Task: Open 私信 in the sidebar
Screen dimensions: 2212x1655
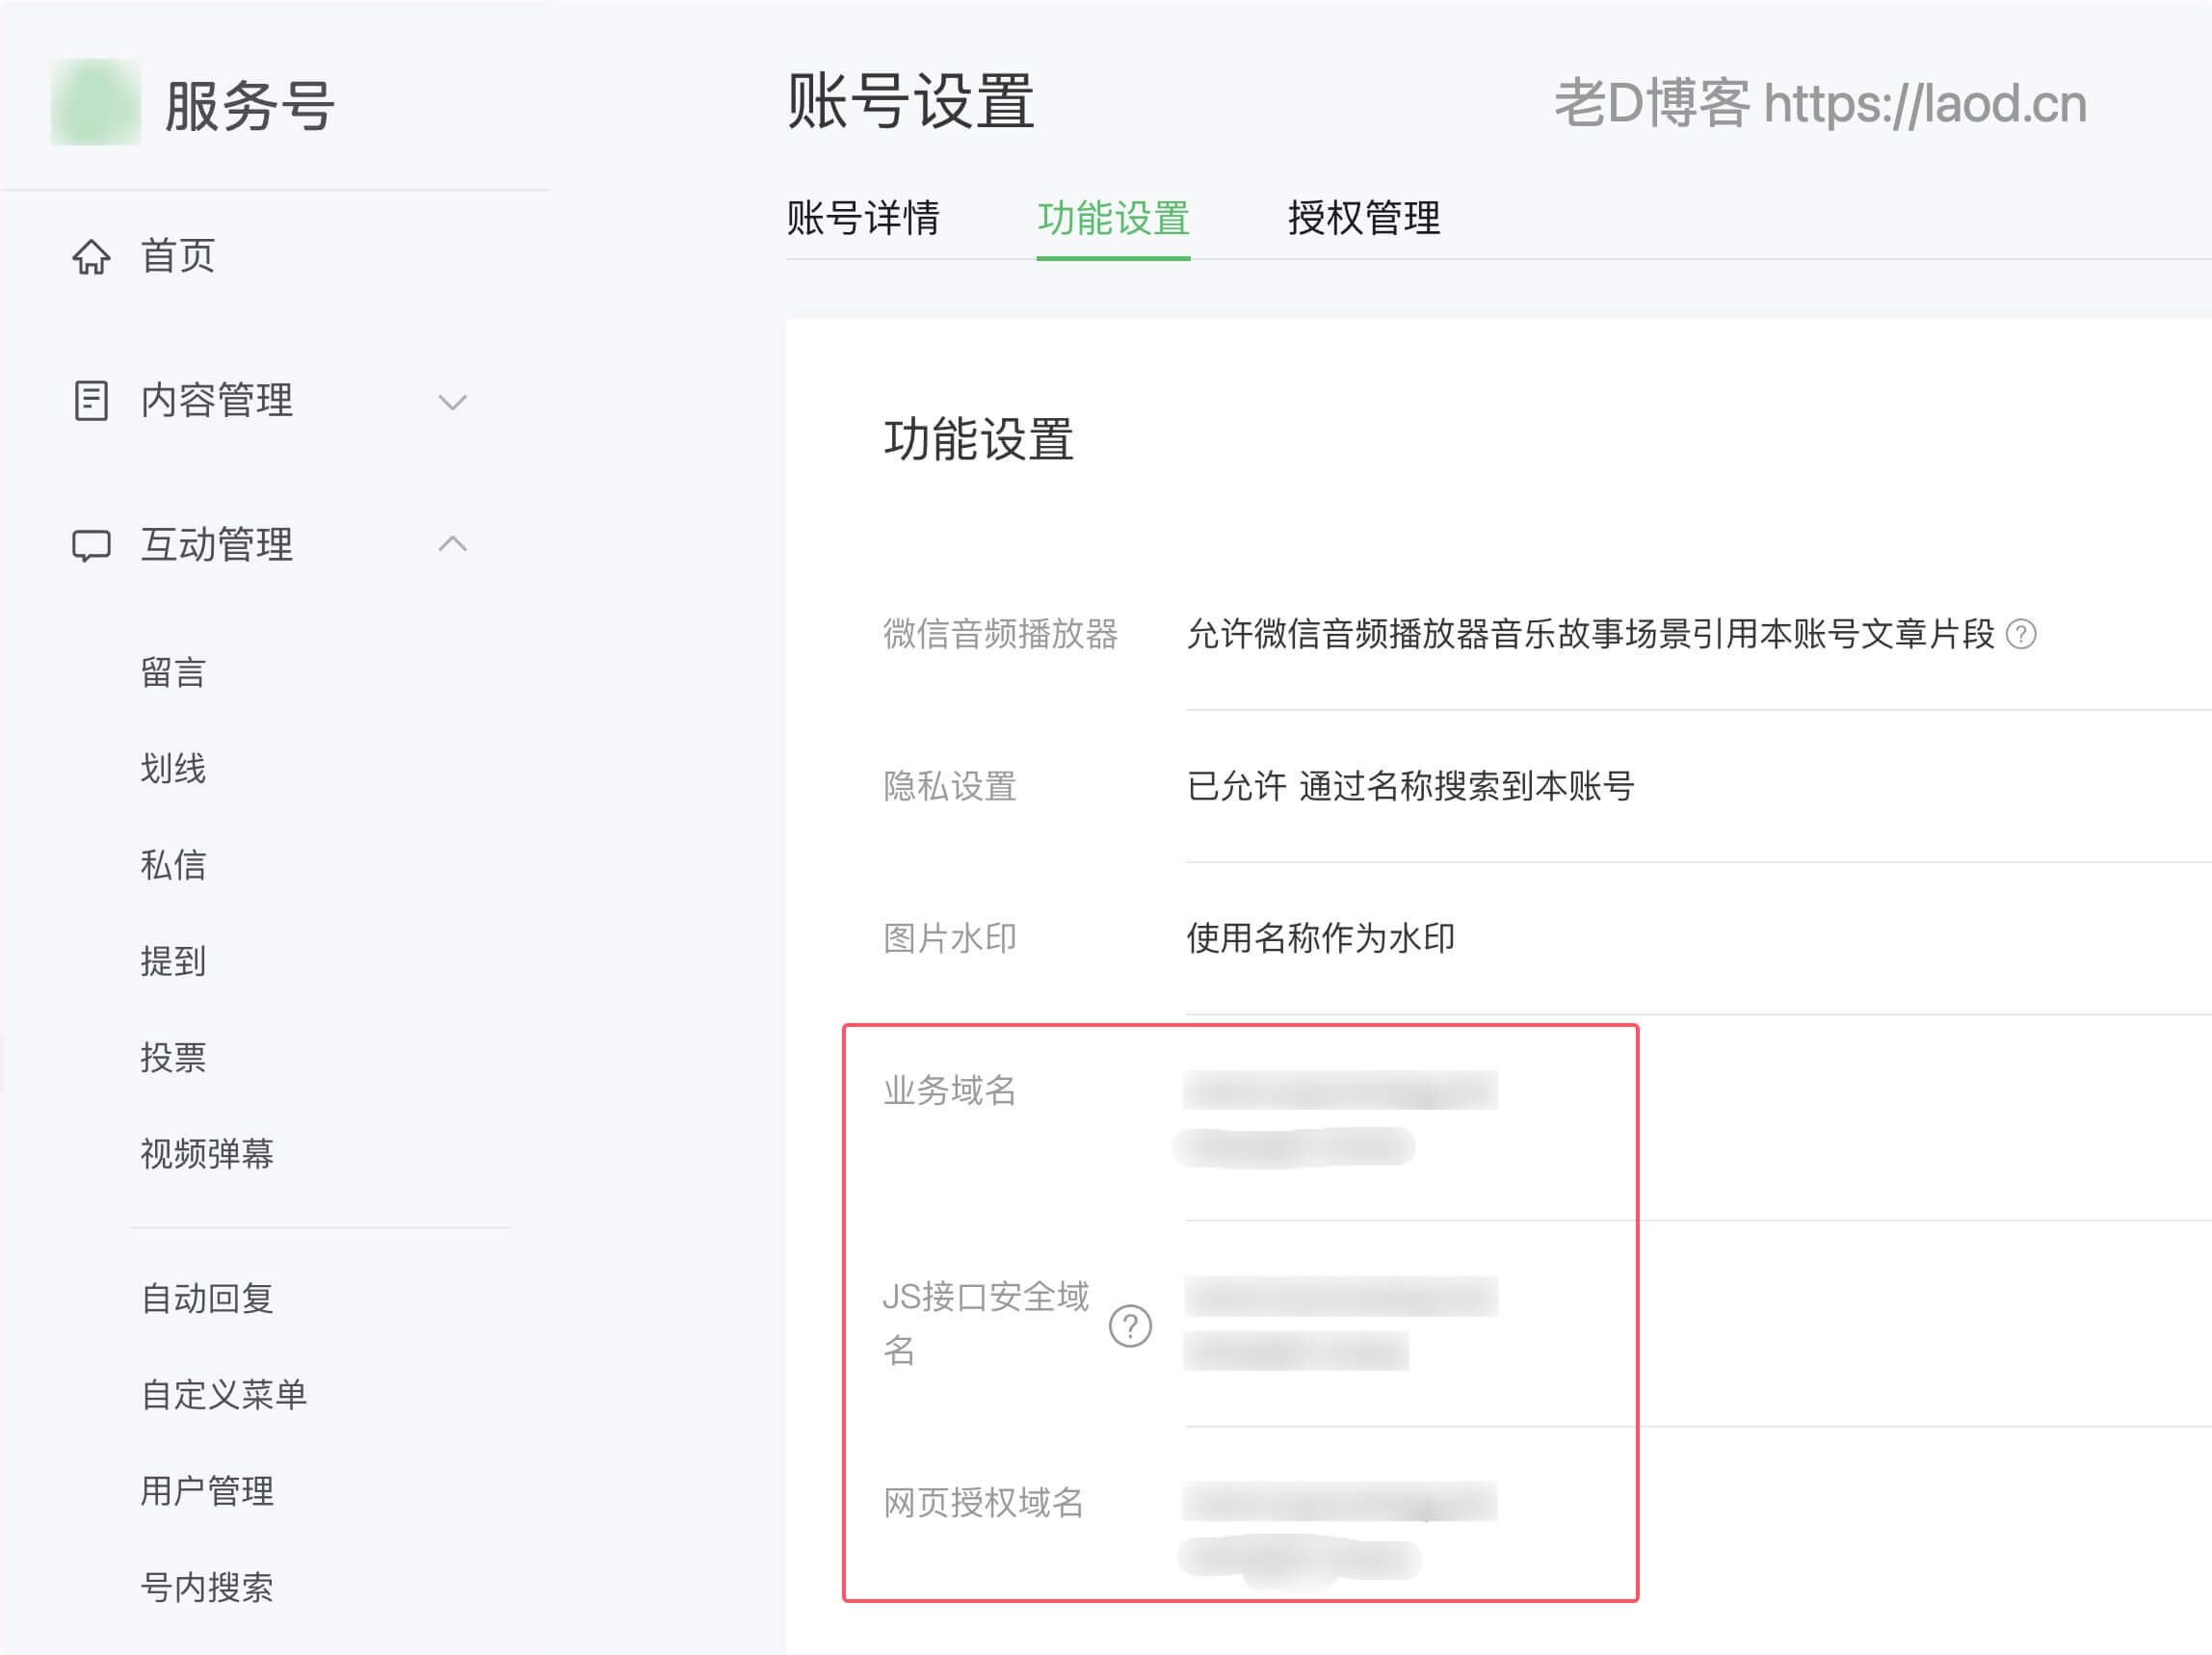Action: (x=173, y=865)
